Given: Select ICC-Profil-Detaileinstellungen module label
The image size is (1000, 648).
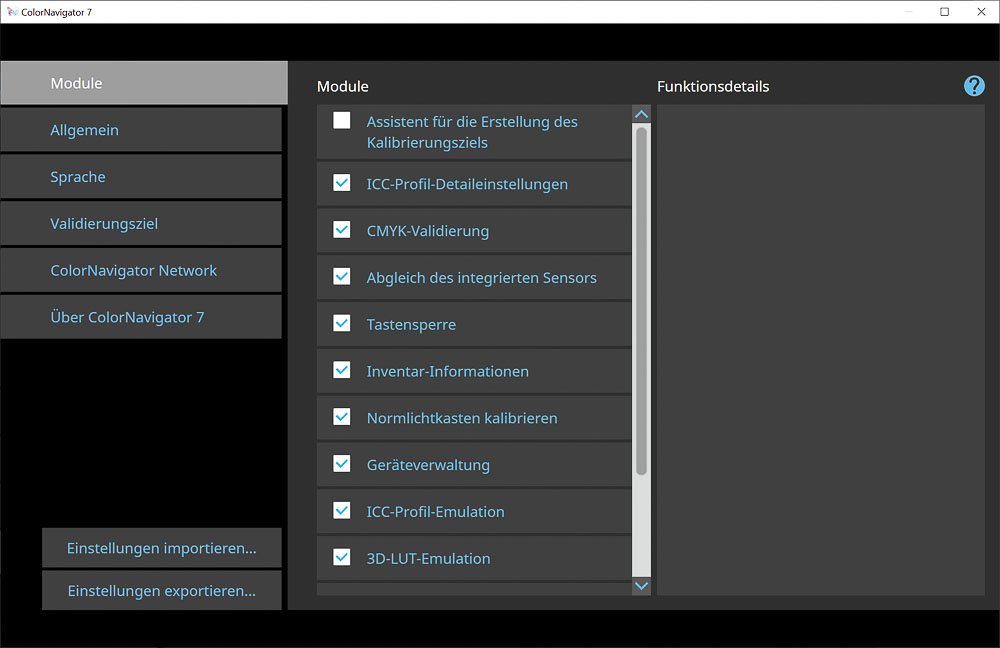Looking at the screenshot, I should [x=467, y=184].
